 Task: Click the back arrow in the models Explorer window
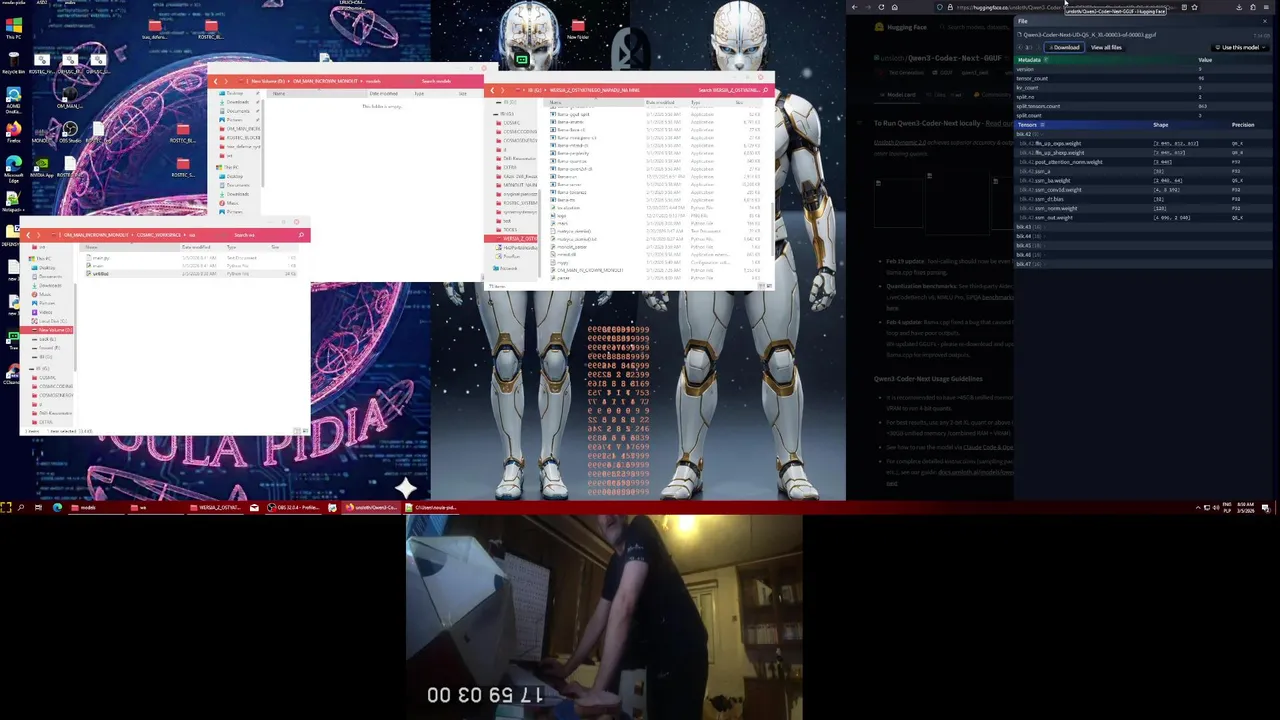[x=215, y=81]
